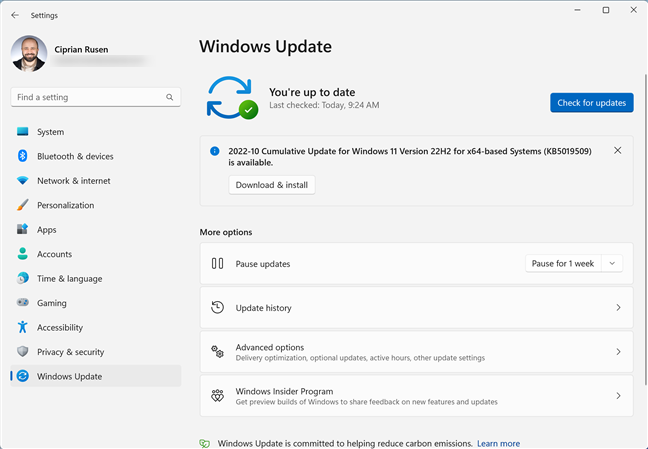Open Windows Insider Program chevron
Viewport: 648px width, 449px height.
pyautogui.click(x=618, y=396)
